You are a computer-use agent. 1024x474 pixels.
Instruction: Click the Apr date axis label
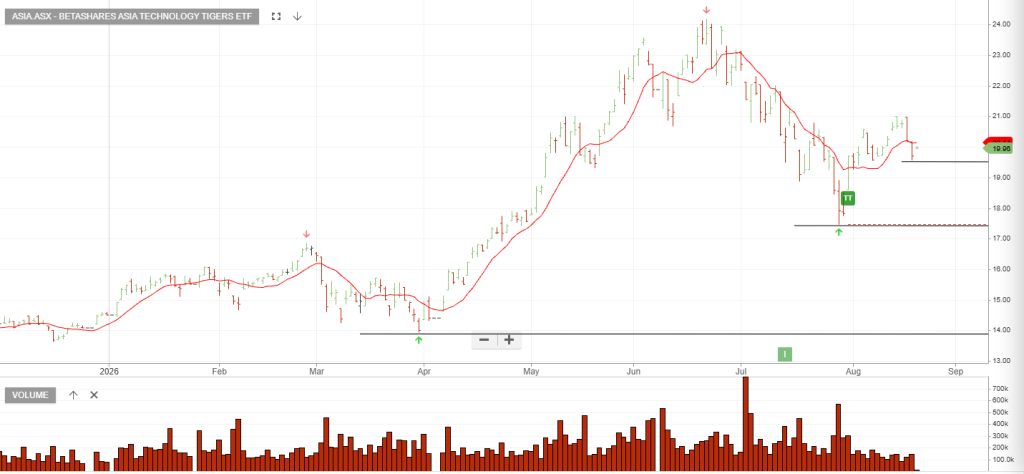coord(424,370)
